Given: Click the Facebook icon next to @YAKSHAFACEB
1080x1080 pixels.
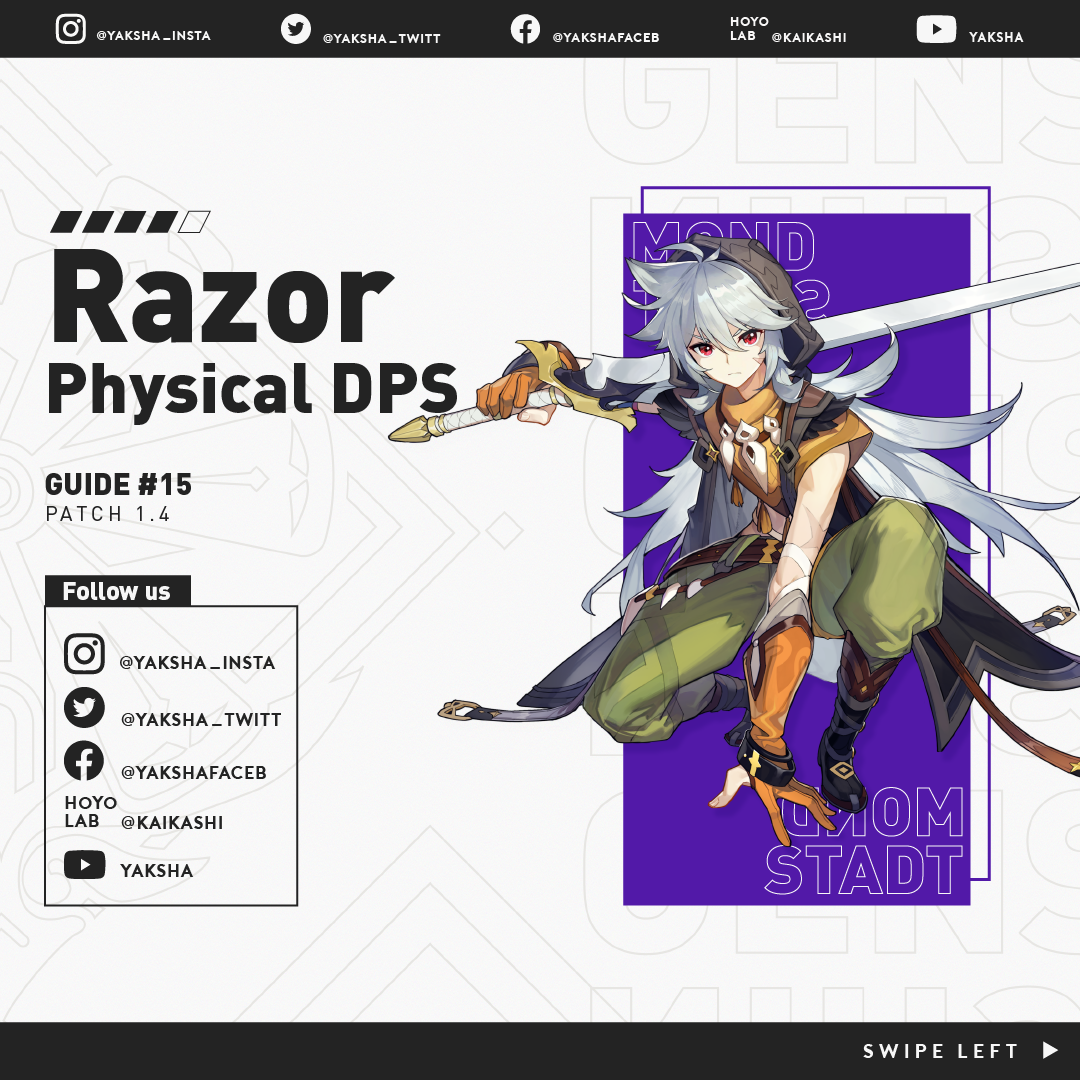Looking at the screenshot, I should pyautogui.click(x=525, y=29).
